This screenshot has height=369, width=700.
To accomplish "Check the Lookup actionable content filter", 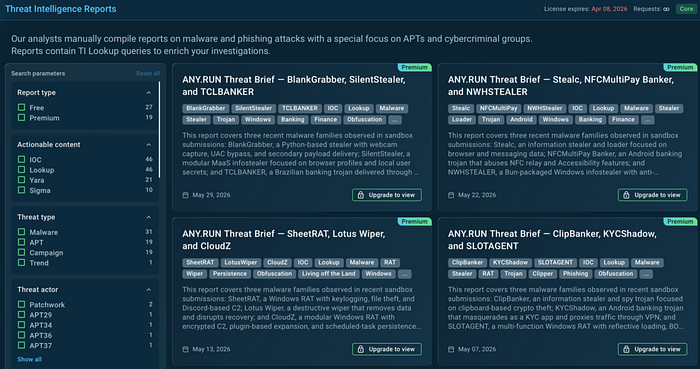I will point(21,170).
